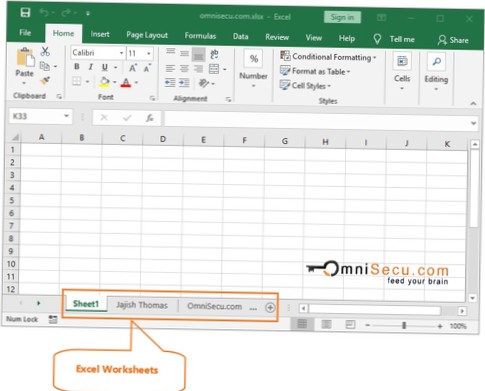Switch to Page Break Preview icon
Viewport: 485px width, 391px height.
(350, 325)
